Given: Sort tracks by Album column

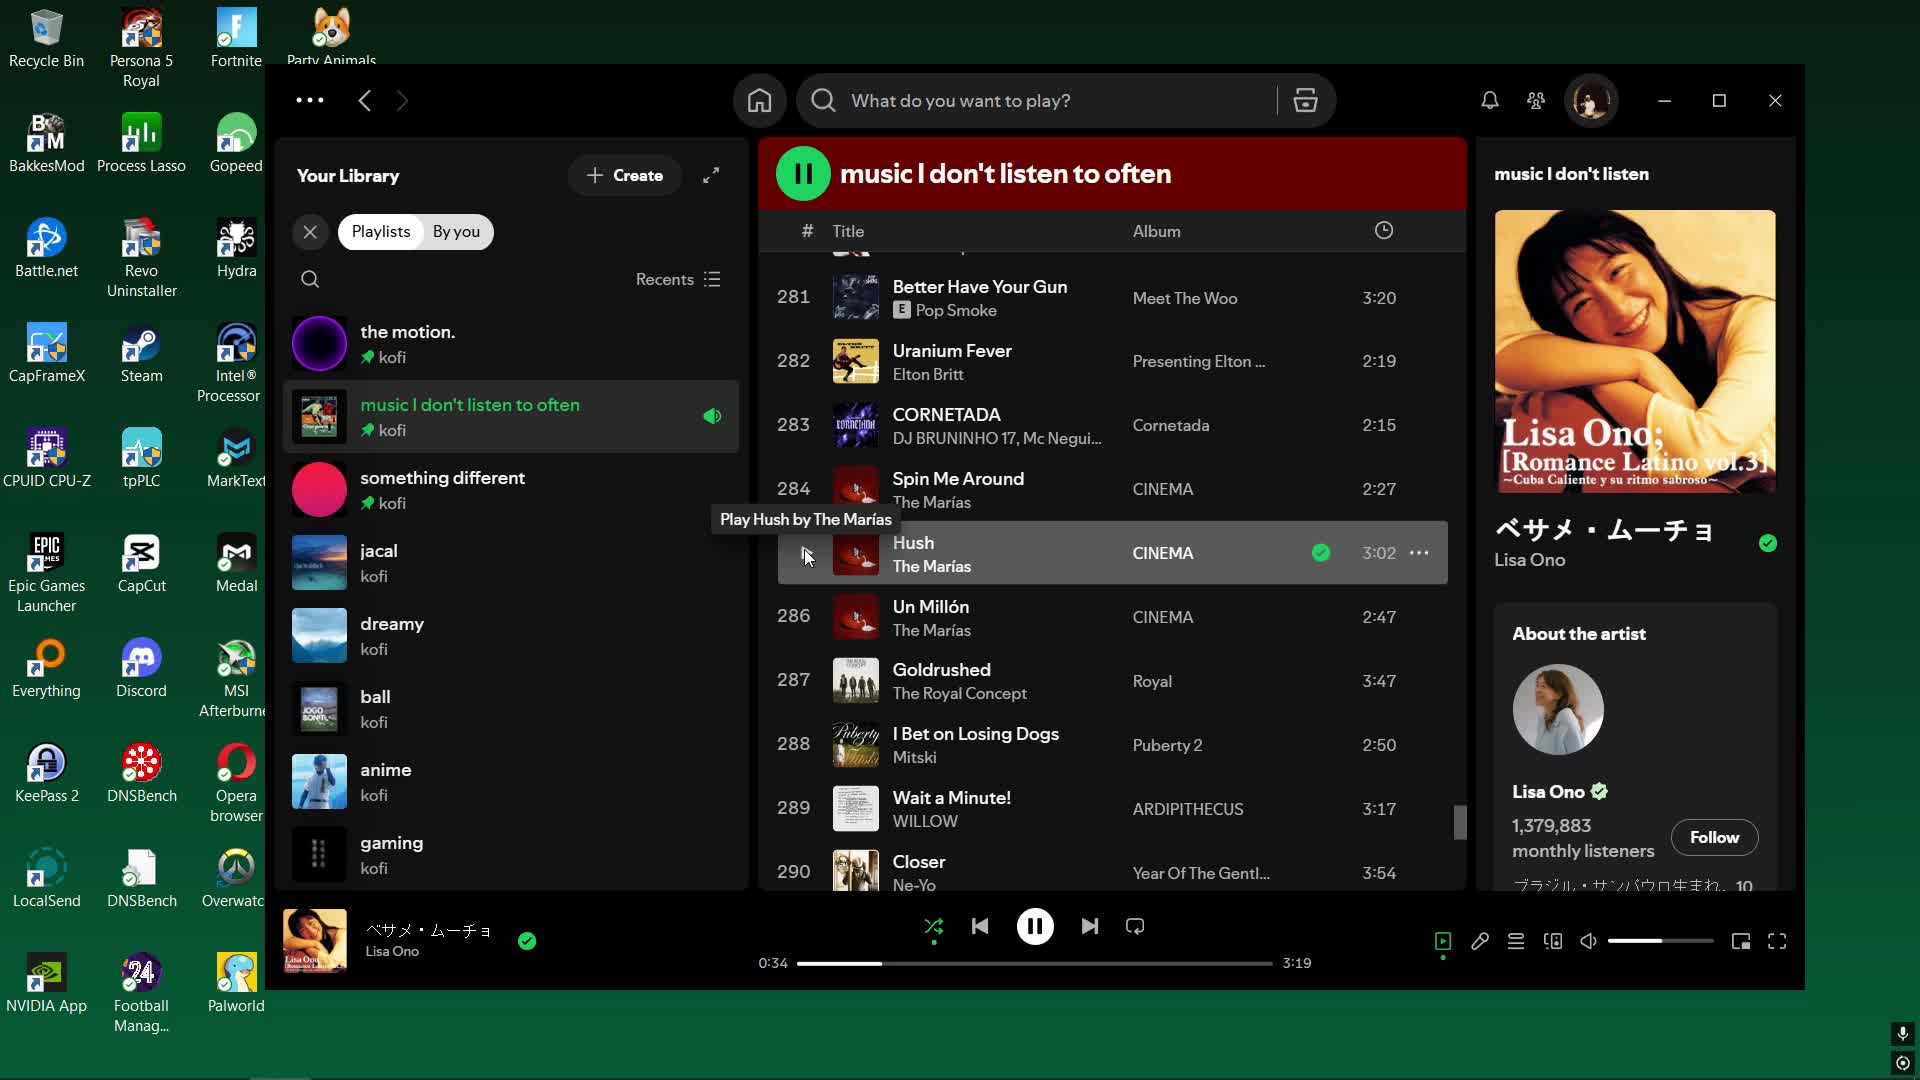Looking at the screenshot, I should point(1156,231).
